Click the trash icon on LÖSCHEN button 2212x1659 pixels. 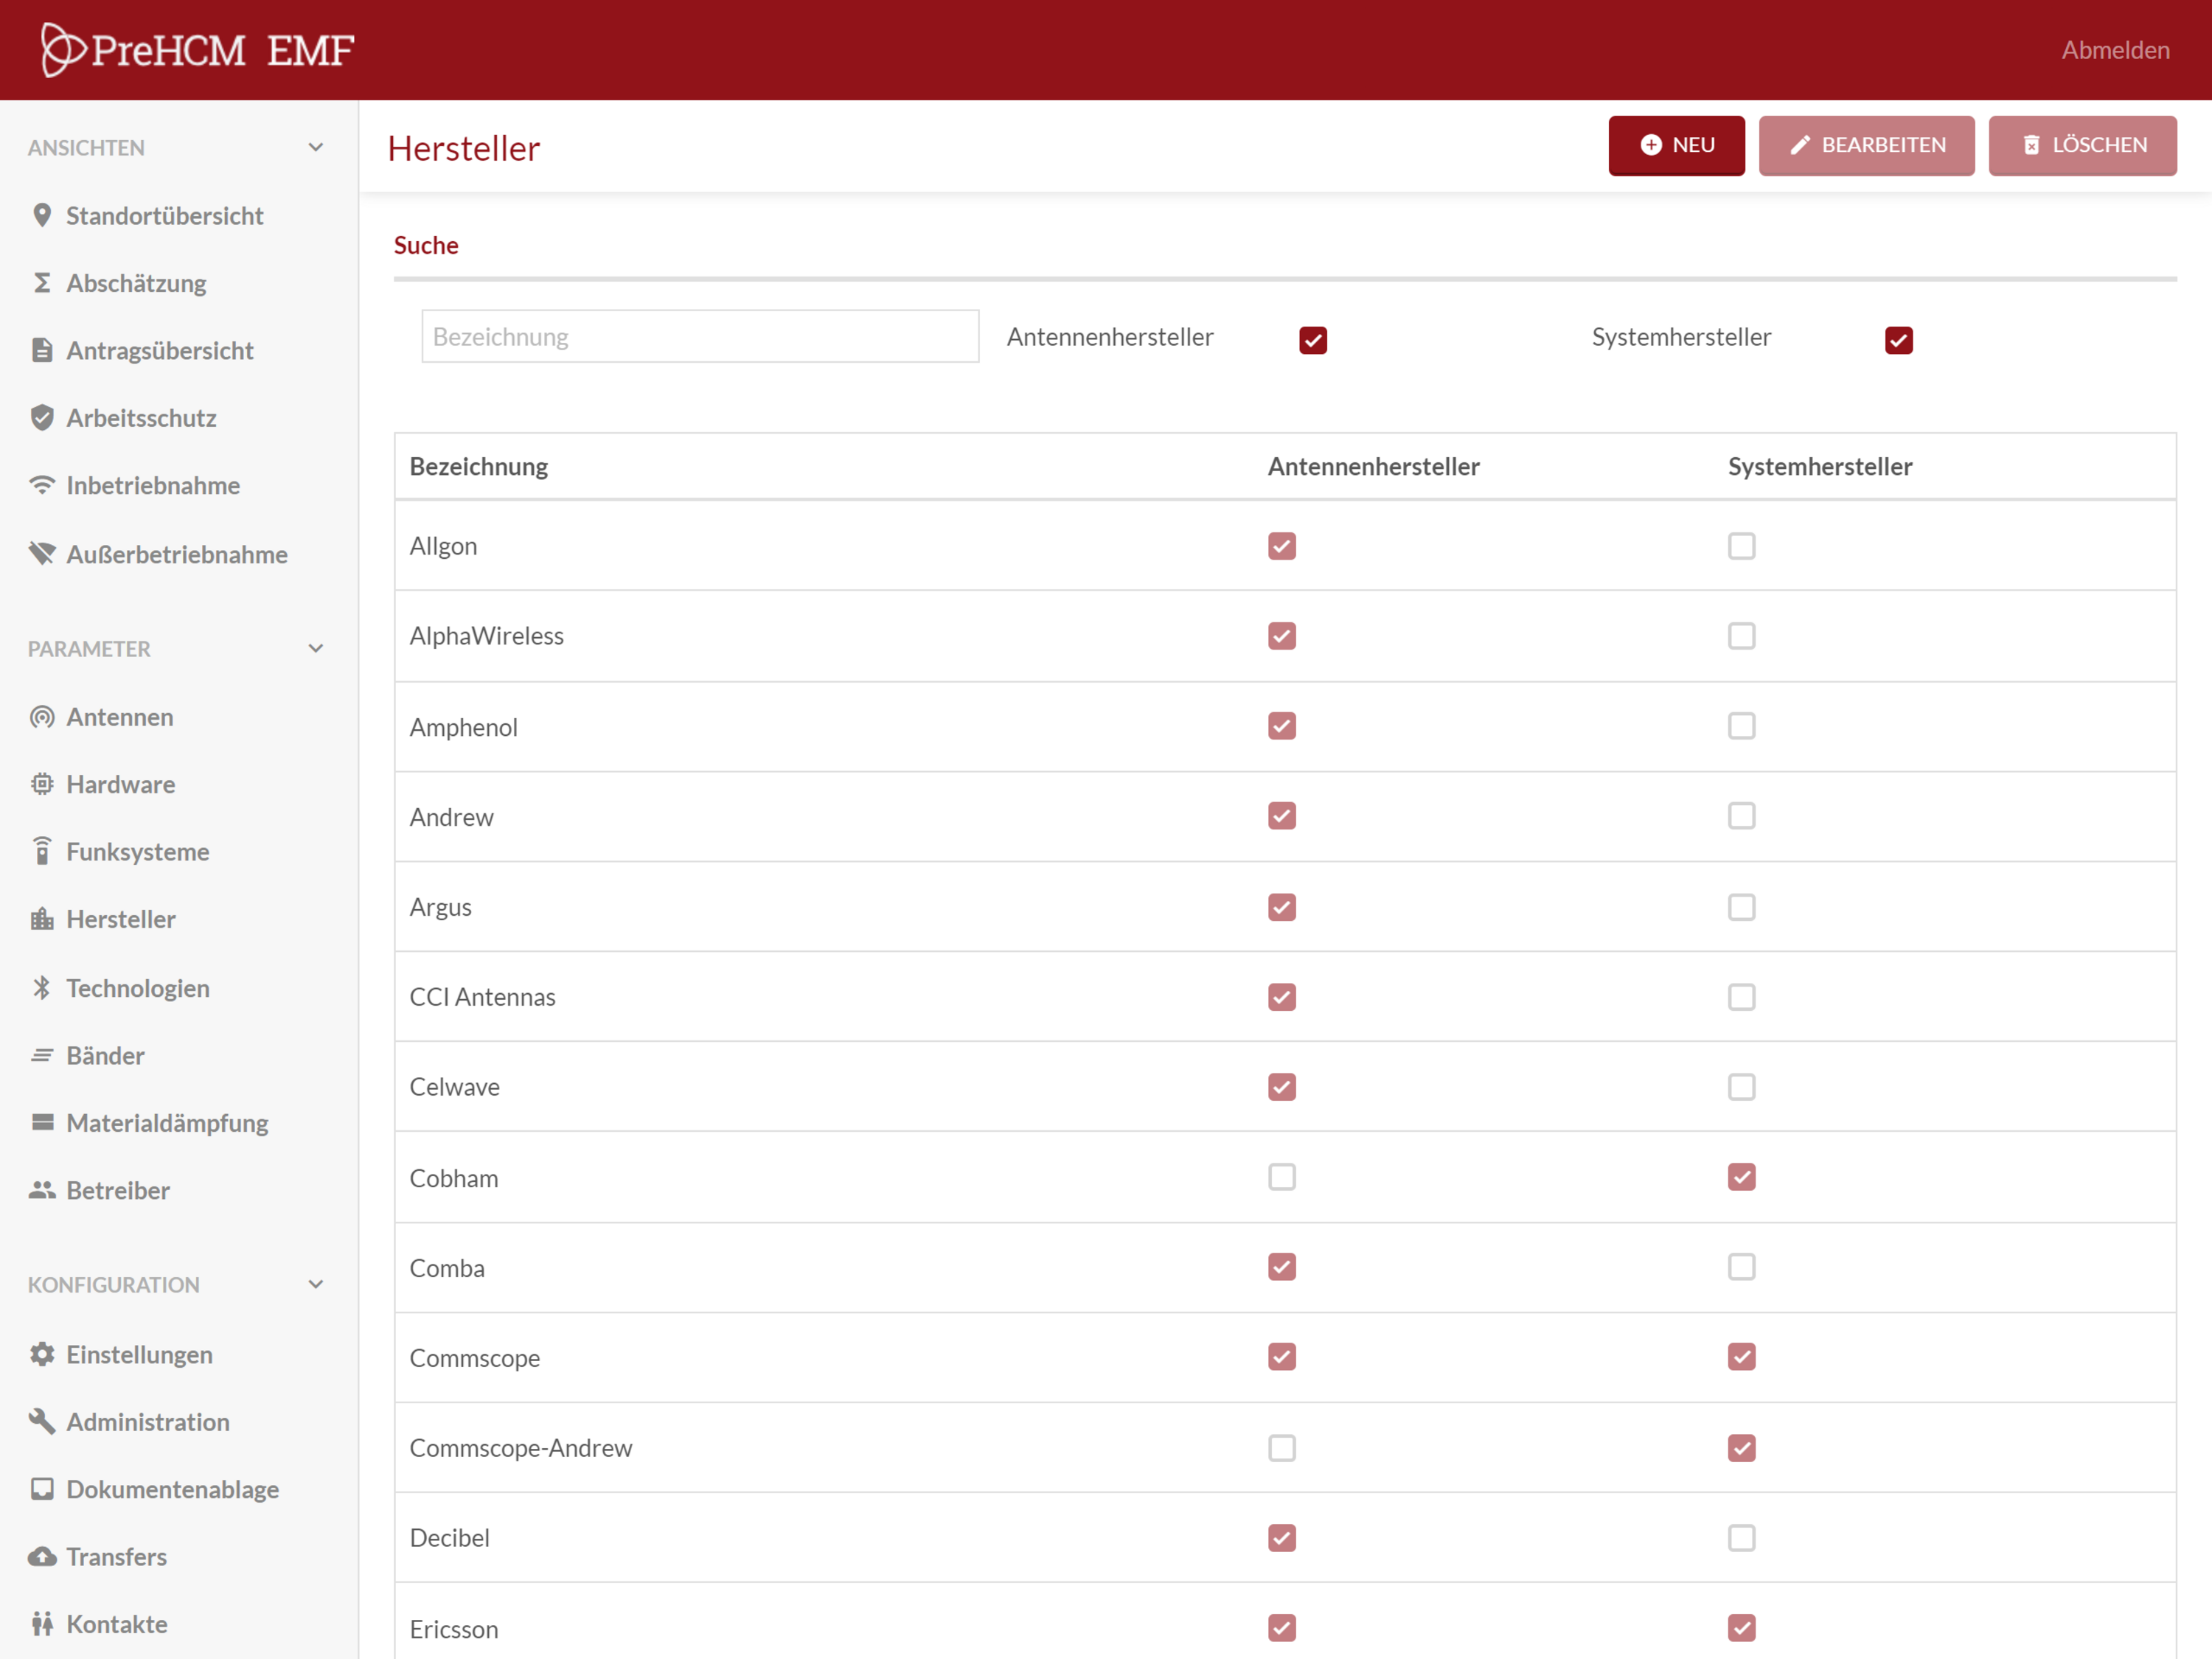click(2031, 145)
